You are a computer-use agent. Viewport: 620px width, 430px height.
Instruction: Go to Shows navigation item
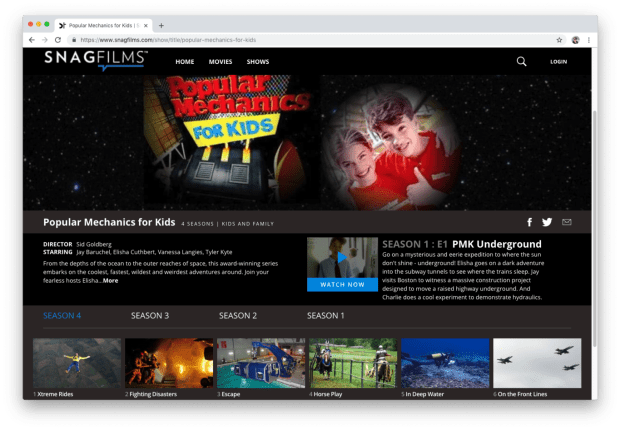[x=258, y=62]
